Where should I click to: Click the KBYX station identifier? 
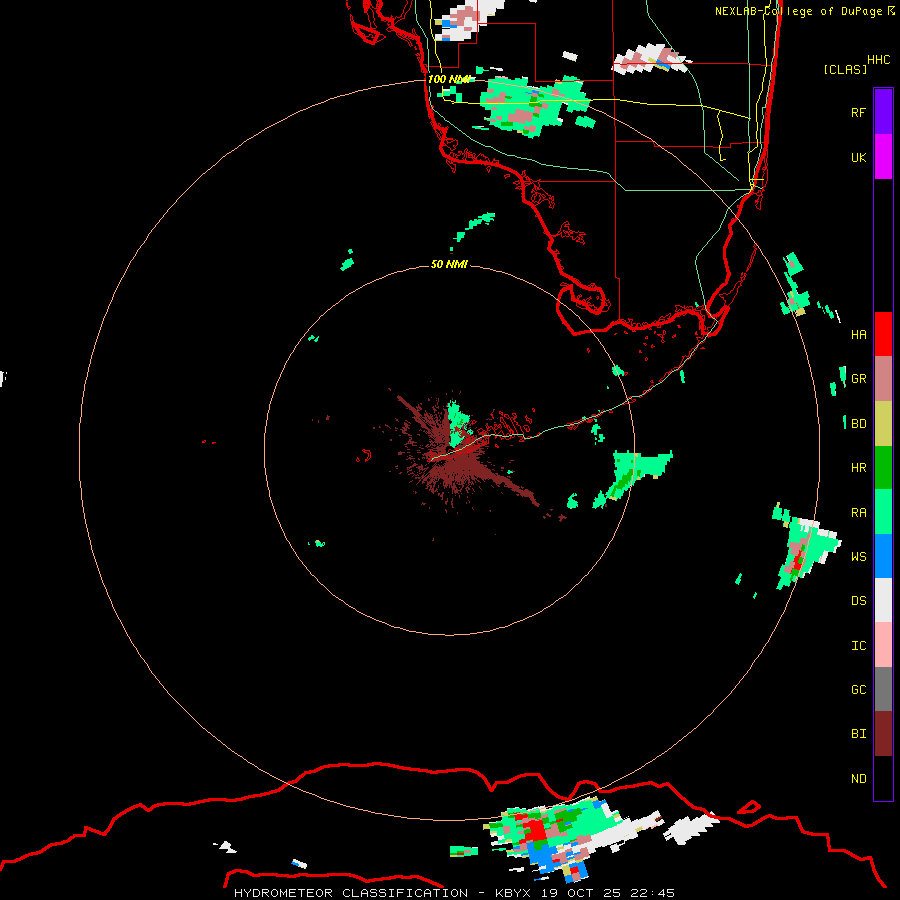coord(513,893)
